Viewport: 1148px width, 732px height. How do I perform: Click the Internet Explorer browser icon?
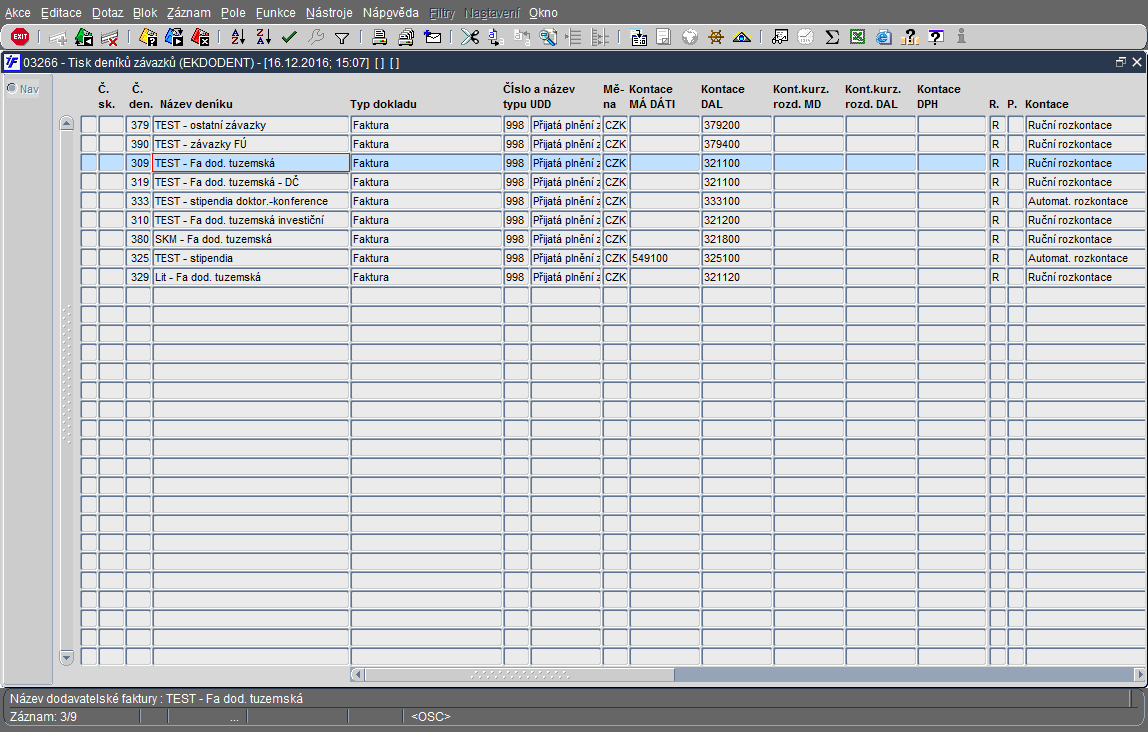[x=884, y=37]
